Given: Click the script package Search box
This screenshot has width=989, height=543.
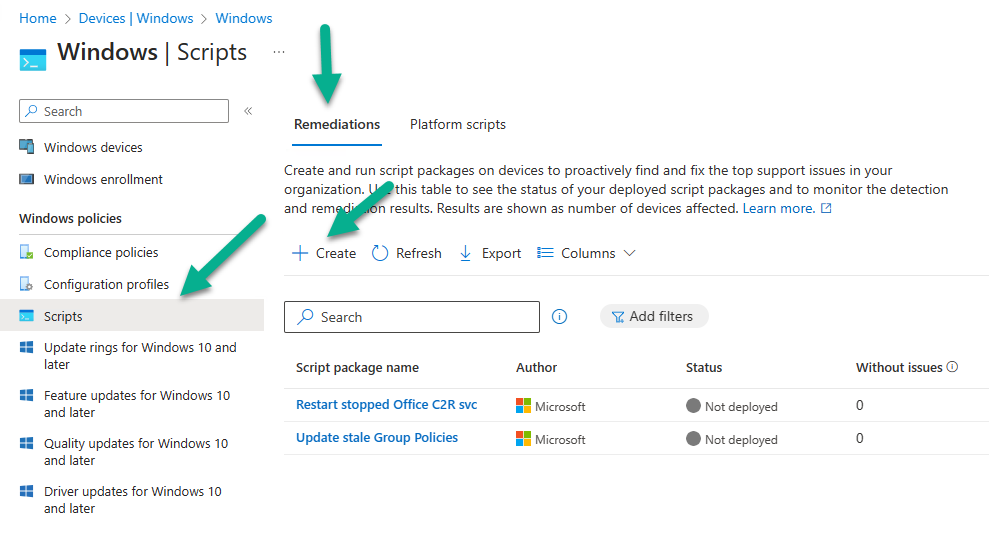Looking at the screenshot, I should coord(412,317).
